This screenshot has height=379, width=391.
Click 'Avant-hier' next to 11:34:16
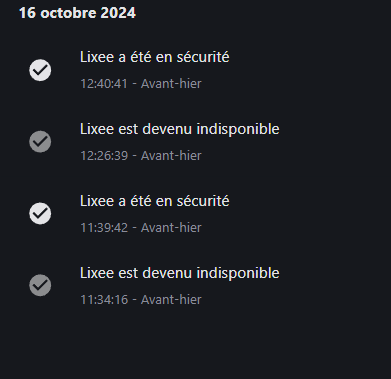(171, 300)
